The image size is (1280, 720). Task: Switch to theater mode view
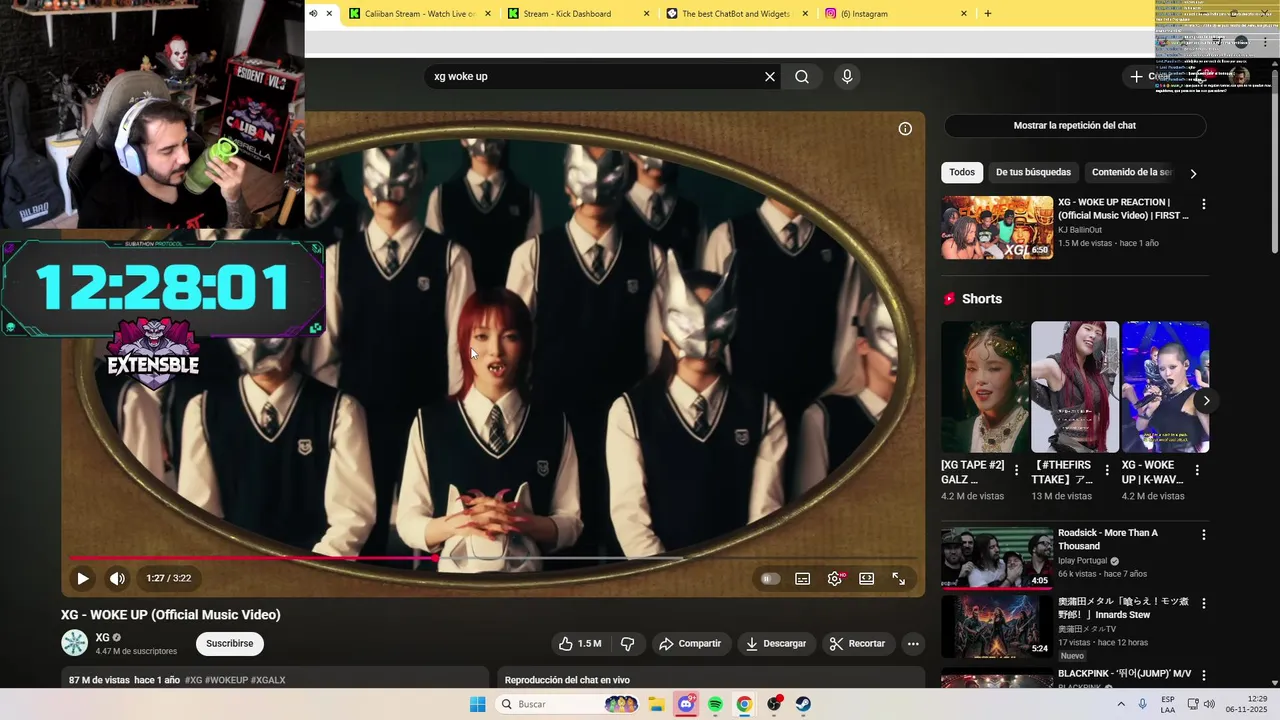tap(867, 579)
